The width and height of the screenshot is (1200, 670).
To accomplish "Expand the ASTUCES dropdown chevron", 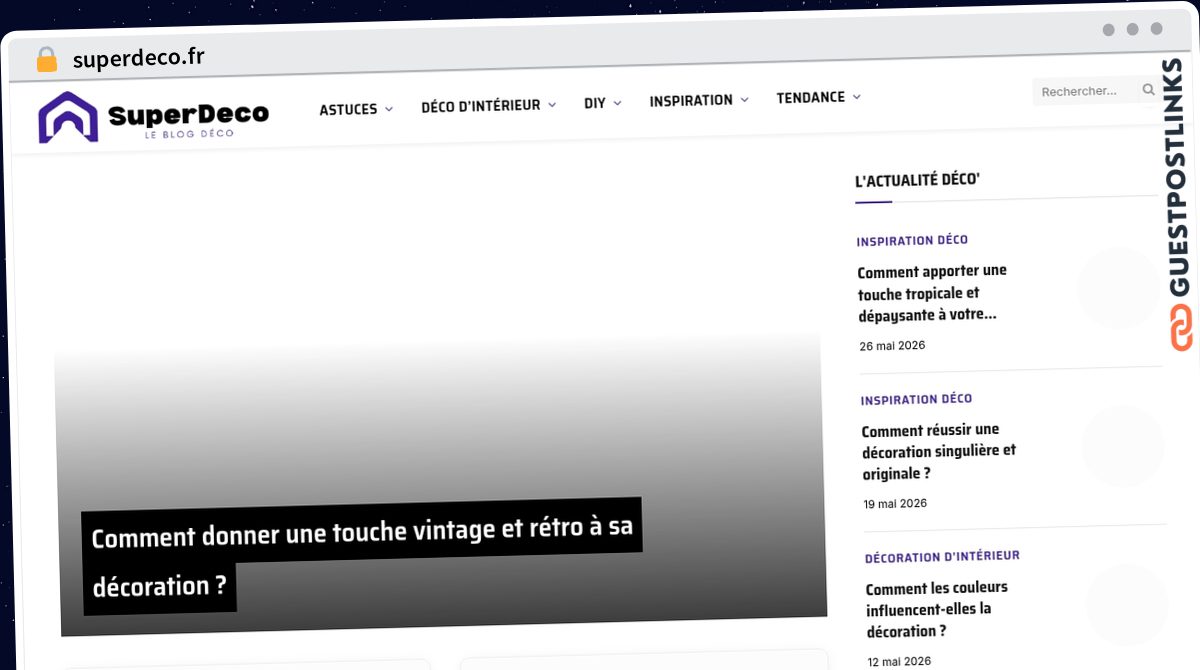I will [388, 109].
